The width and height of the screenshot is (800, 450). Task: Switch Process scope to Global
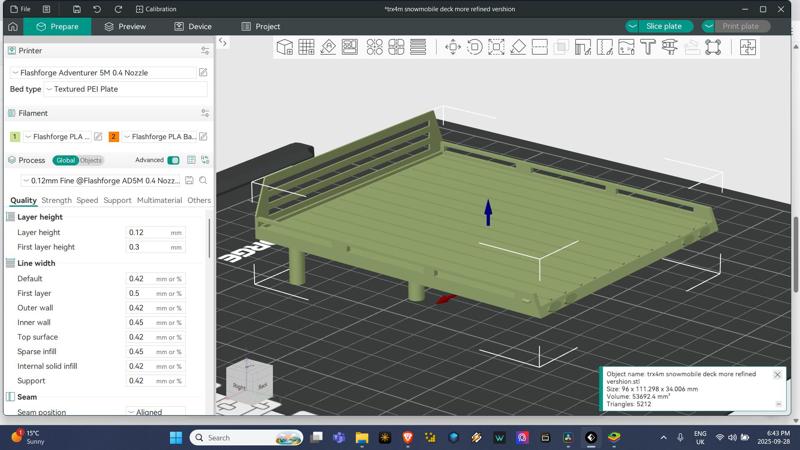pos(66,160)
